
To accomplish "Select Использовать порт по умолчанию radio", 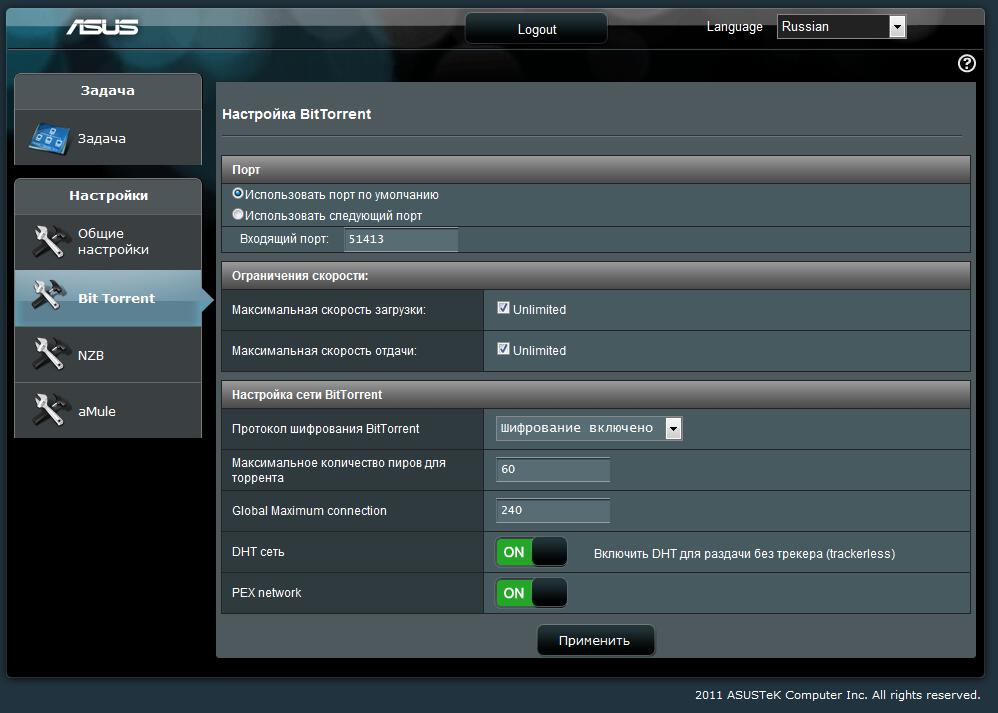I will pos(238,193).
